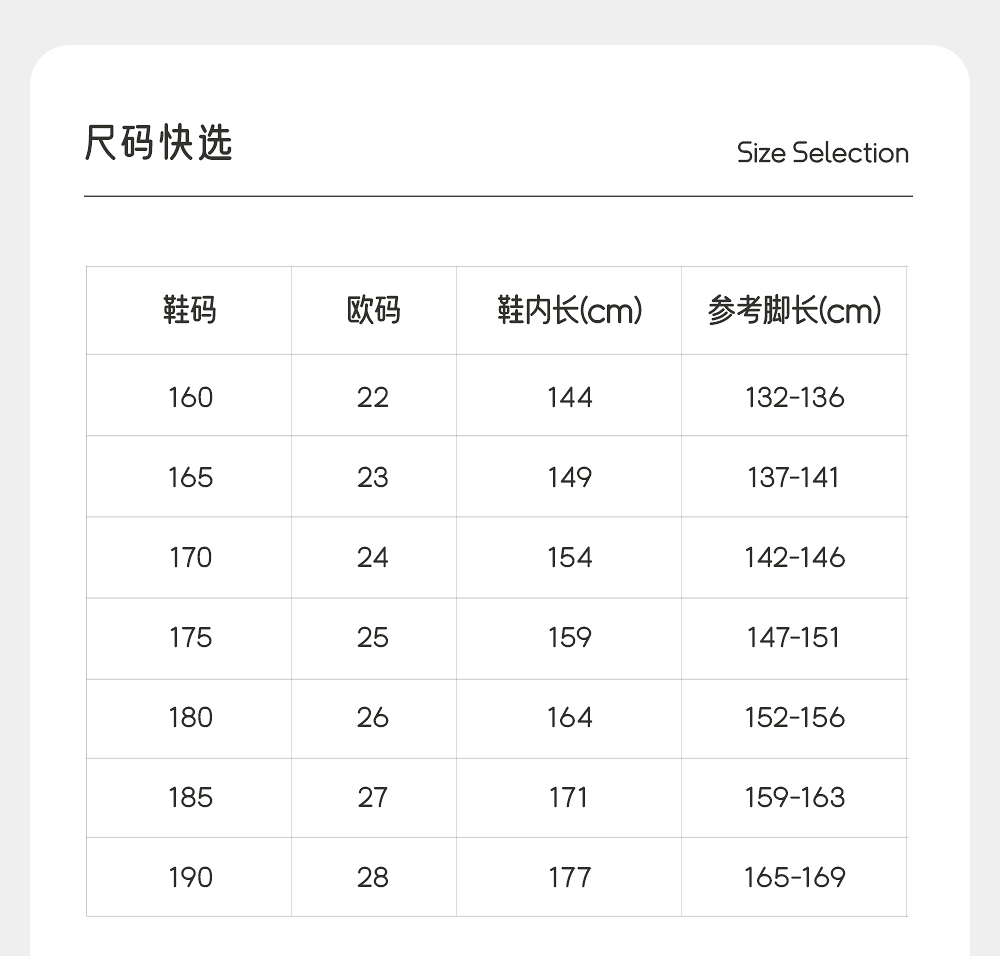Select inner length 171 cell
The height and width of the screenshot is (956, 1000).
point(569,797)
